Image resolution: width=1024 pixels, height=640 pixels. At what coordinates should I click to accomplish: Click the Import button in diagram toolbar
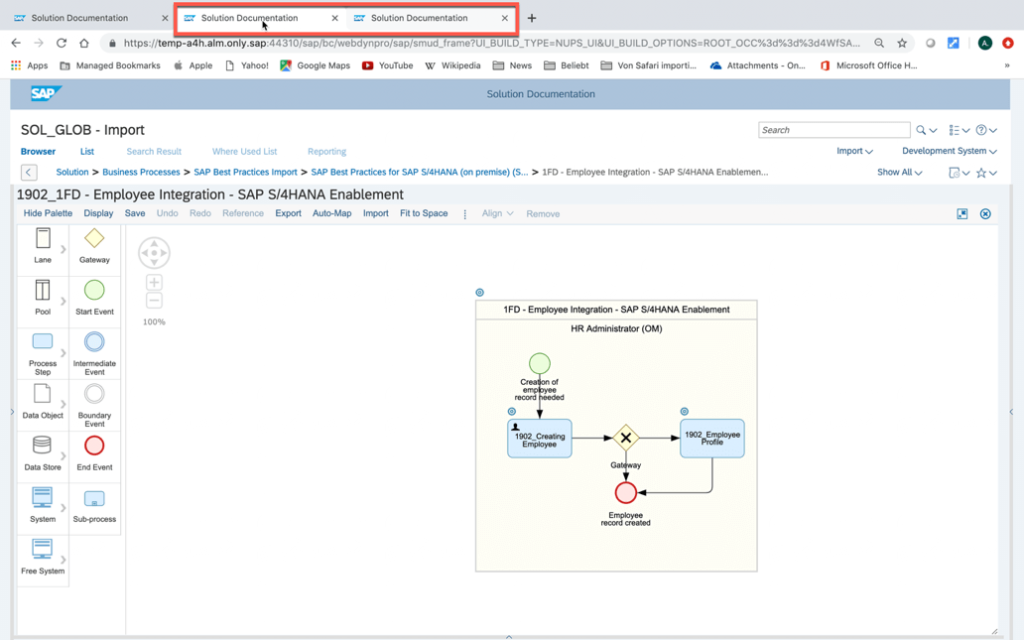coord(376,214)
